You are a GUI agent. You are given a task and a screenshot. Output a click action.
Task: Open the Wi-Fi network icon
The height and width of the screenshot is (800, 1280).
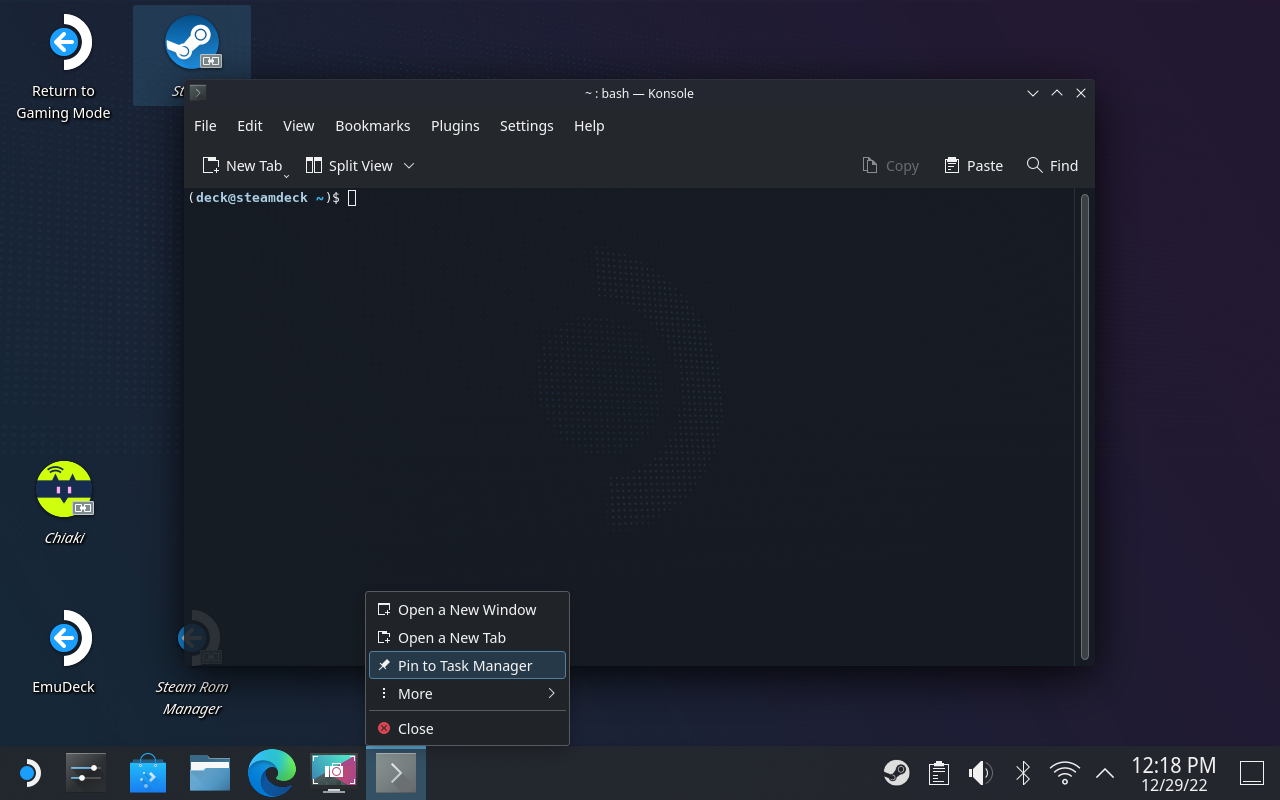[x=1065, y=773]
